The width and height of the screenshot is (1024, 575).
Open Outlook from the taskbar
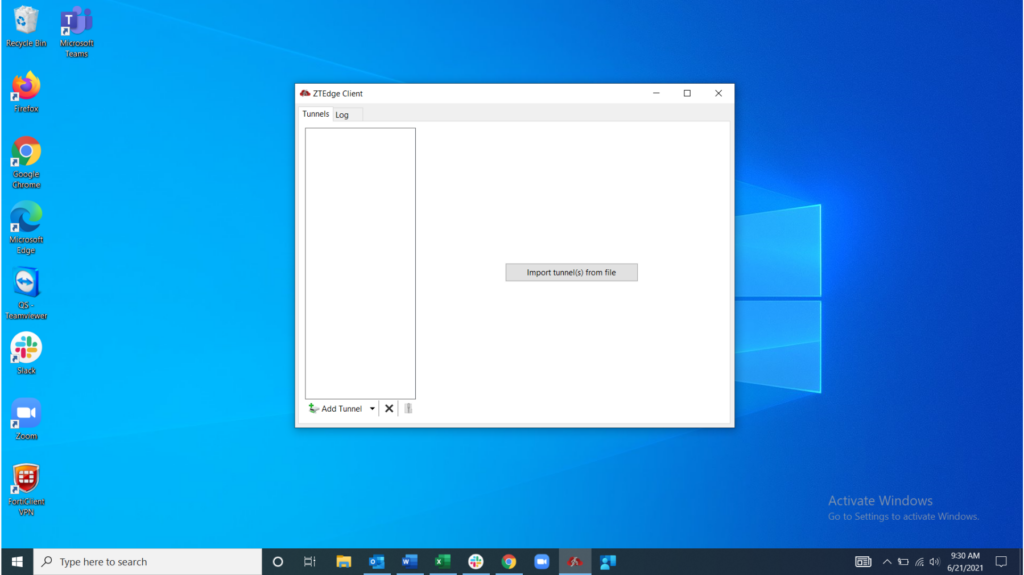[377, 562]
